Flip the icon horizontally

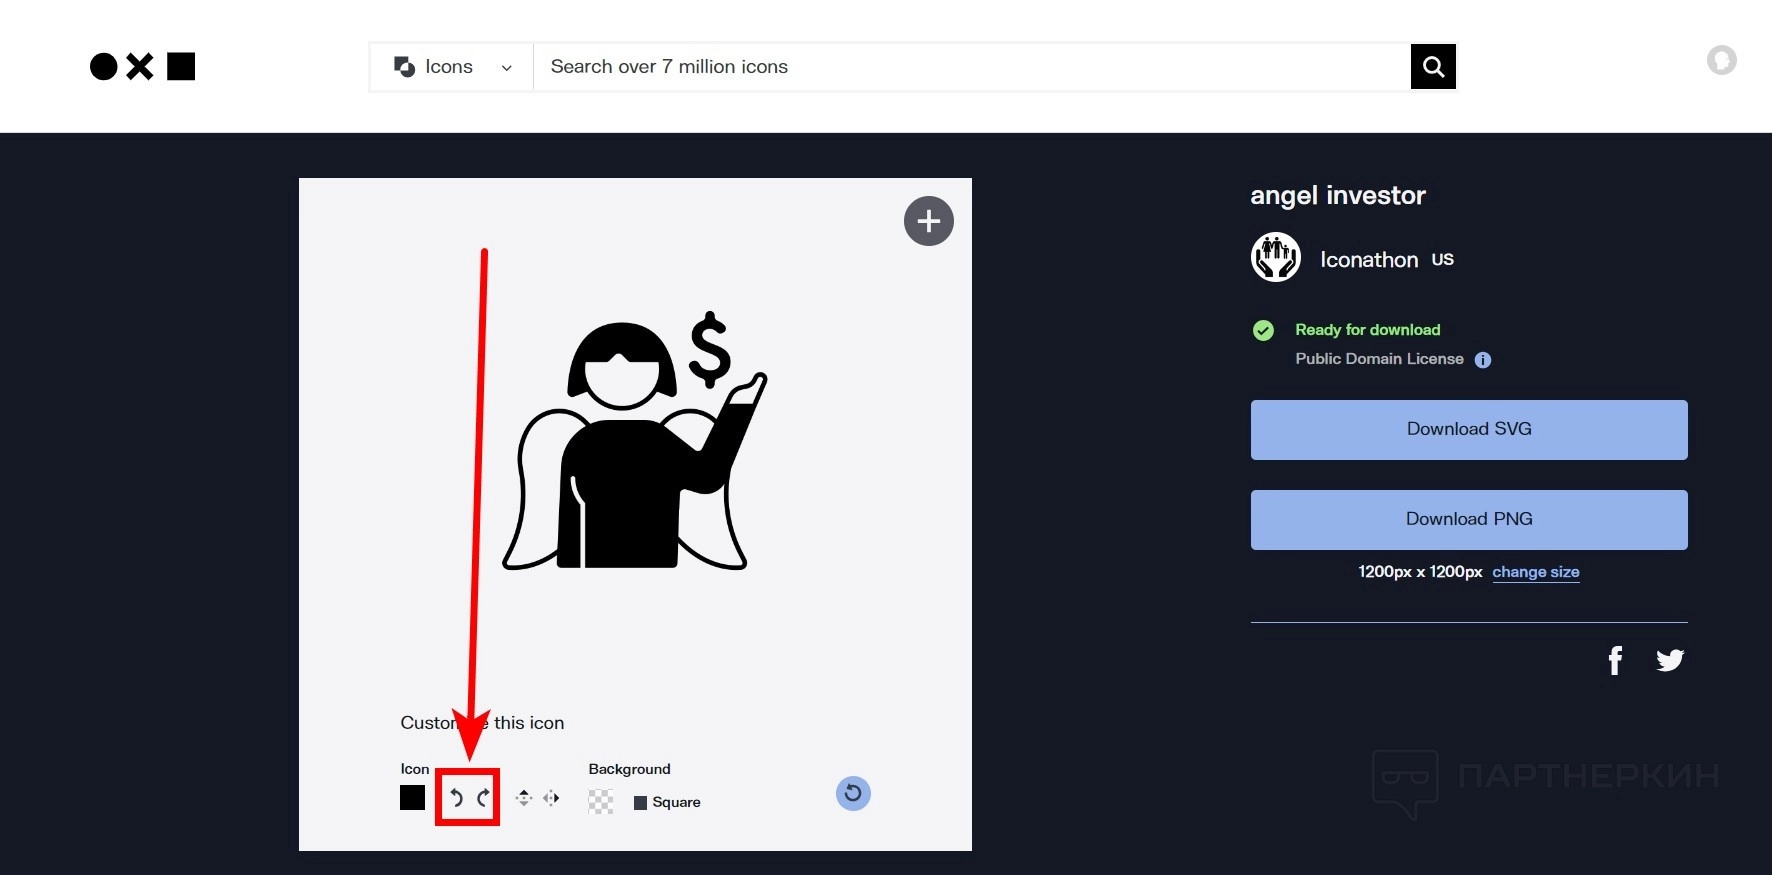[x=551, y=798]
